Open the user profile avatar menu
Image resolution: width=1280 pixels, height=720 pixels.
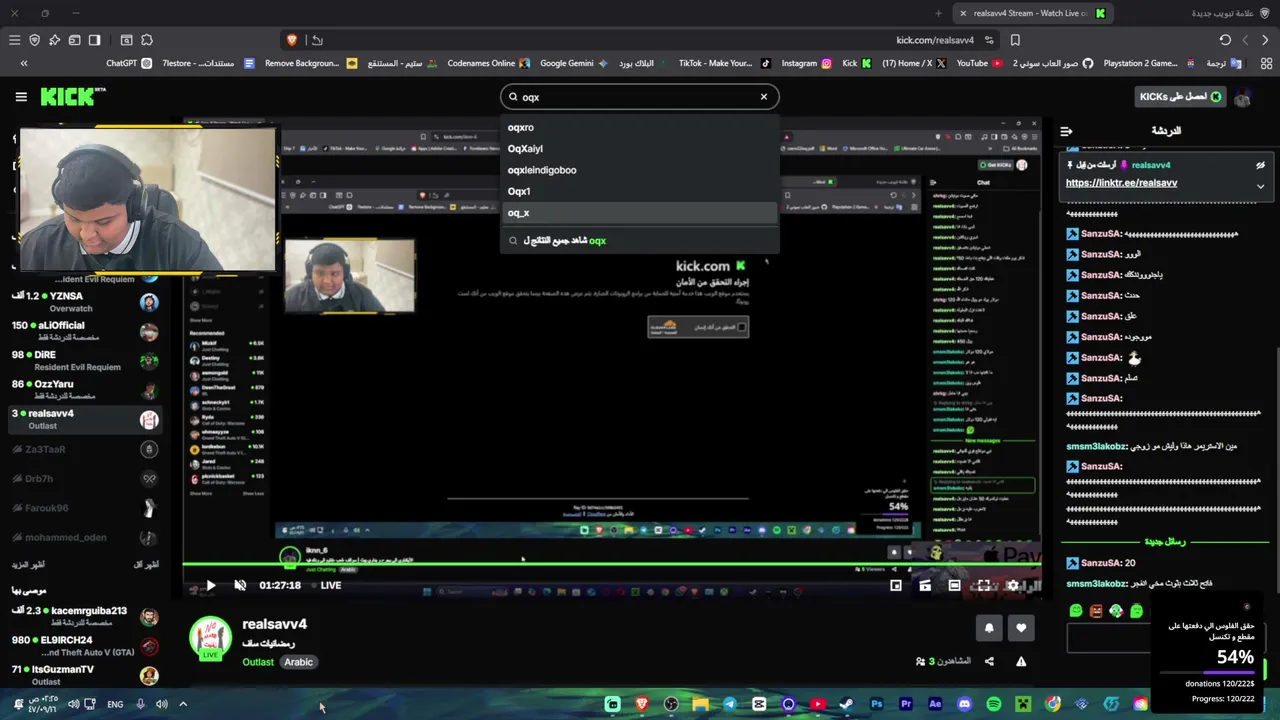(1243, 97)
